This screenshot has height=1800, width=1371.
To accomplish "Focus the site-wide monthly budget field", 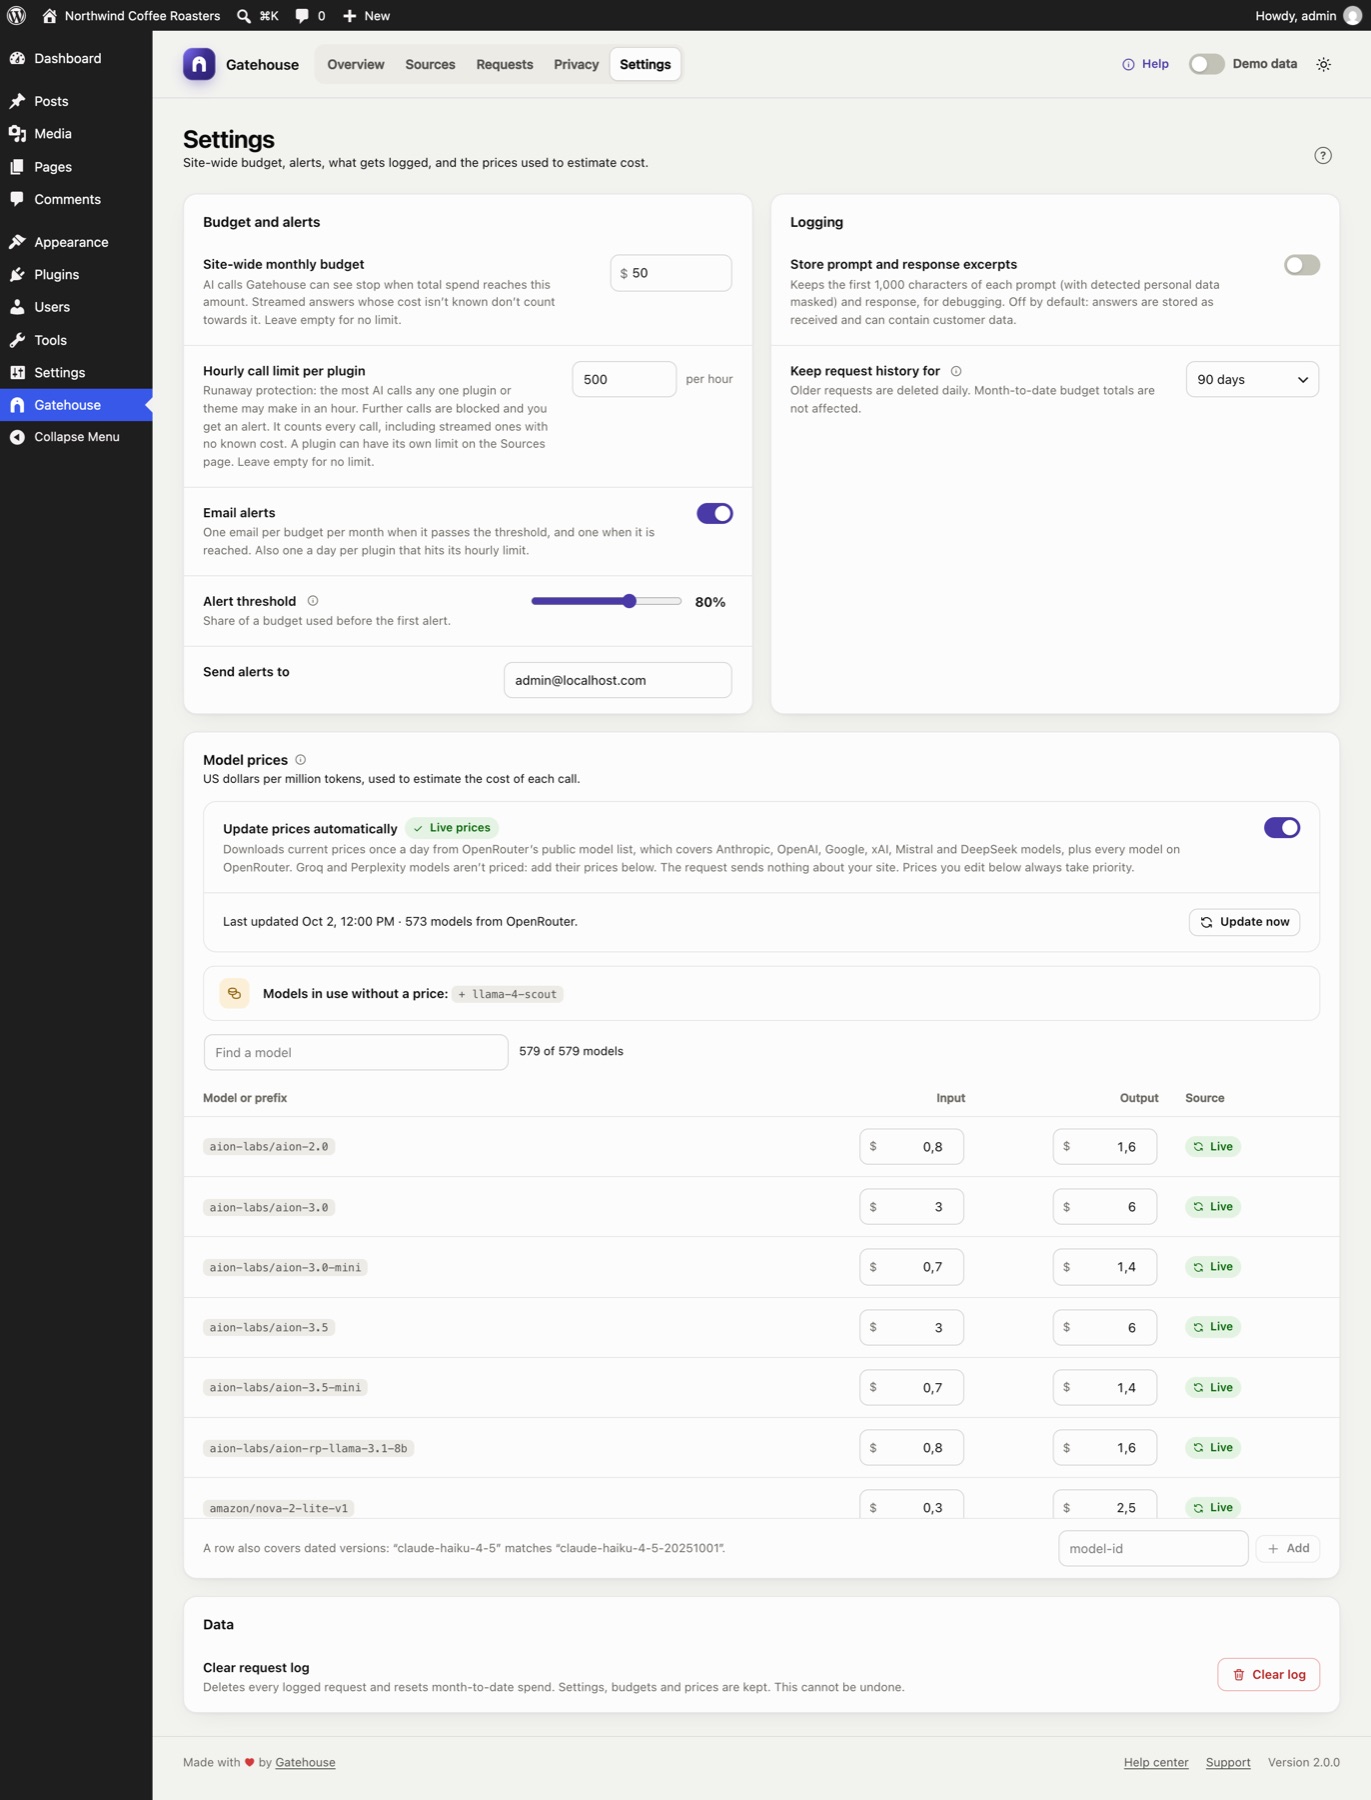I will [x=671, y=273].
